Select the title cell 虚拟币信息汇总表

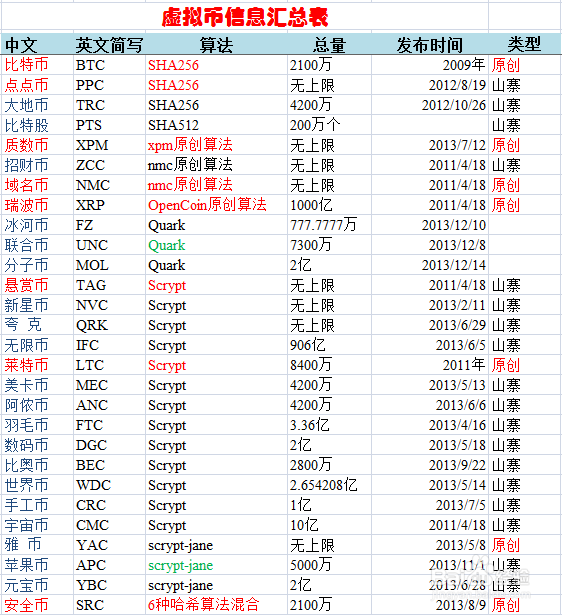pyautogui.click(x=245, y=17)
